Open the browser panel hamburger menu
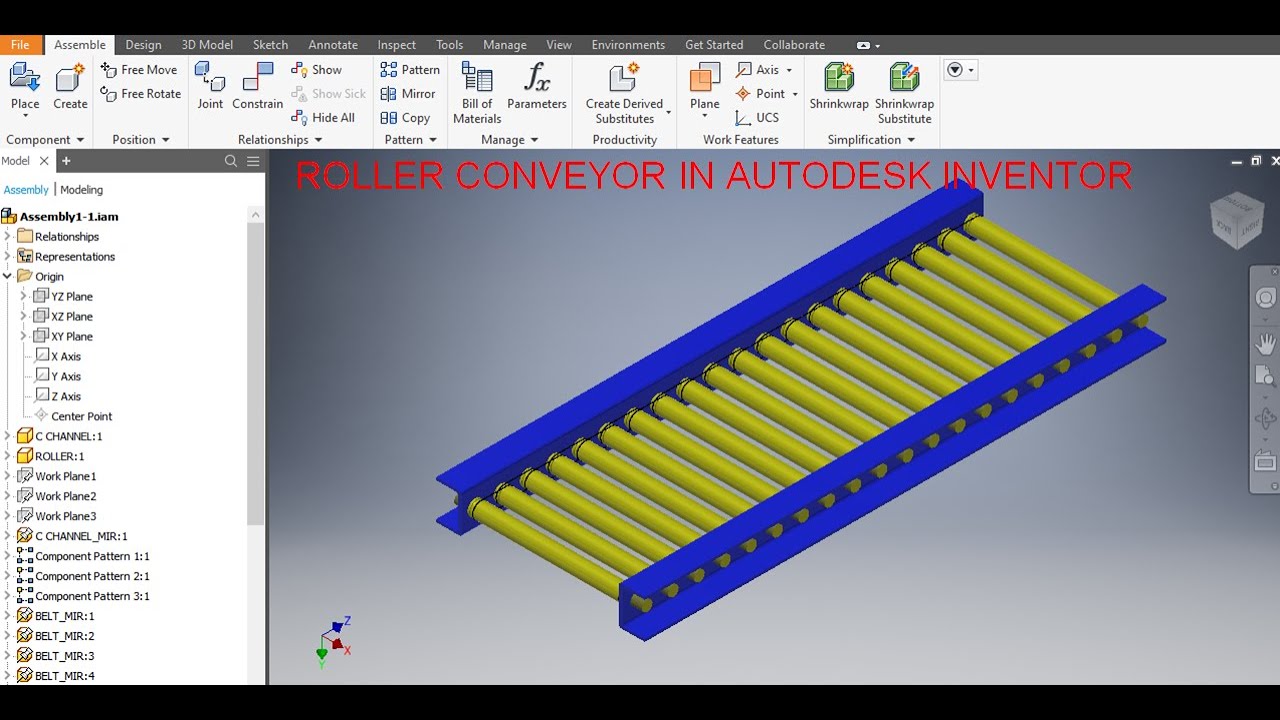The width and height of the screenshot is (1280, 720). (253, 161)
